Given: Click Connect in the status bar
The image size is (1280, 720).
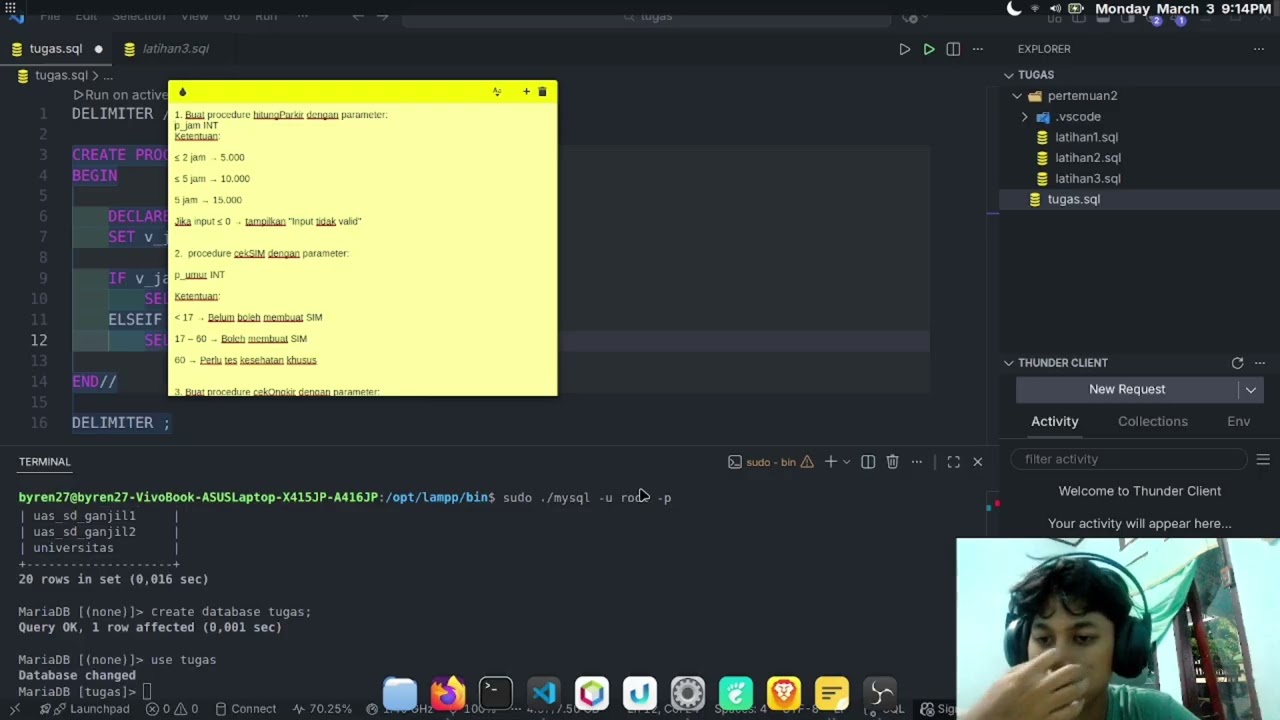Looking at the screenshot, I should click(245, 709).
